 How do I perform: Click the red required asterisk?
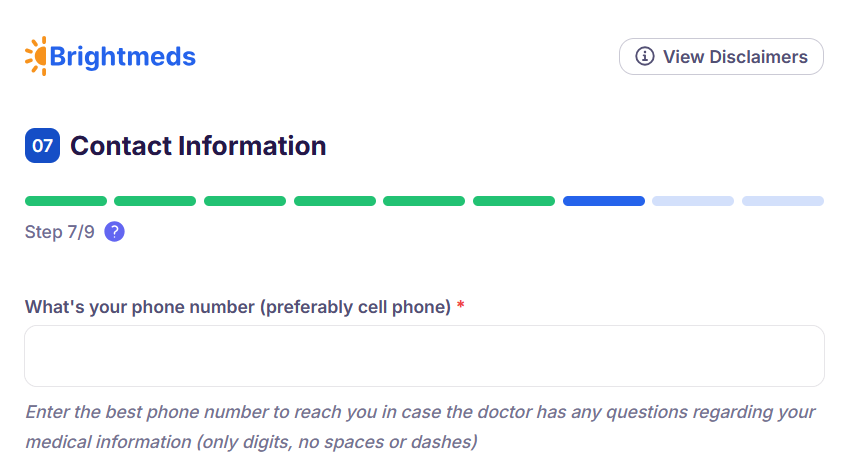point(461,307)
